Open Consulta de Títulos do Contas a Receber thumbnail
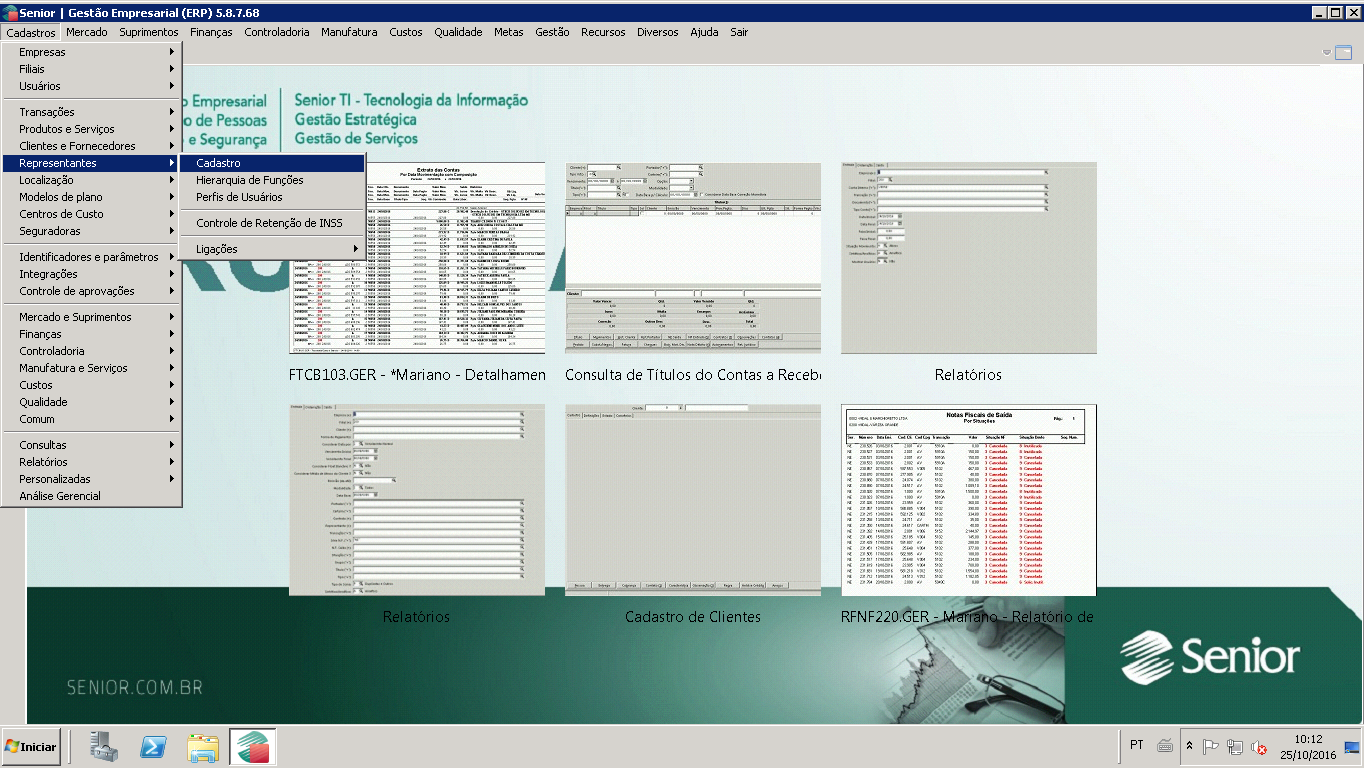 [693, 258]
